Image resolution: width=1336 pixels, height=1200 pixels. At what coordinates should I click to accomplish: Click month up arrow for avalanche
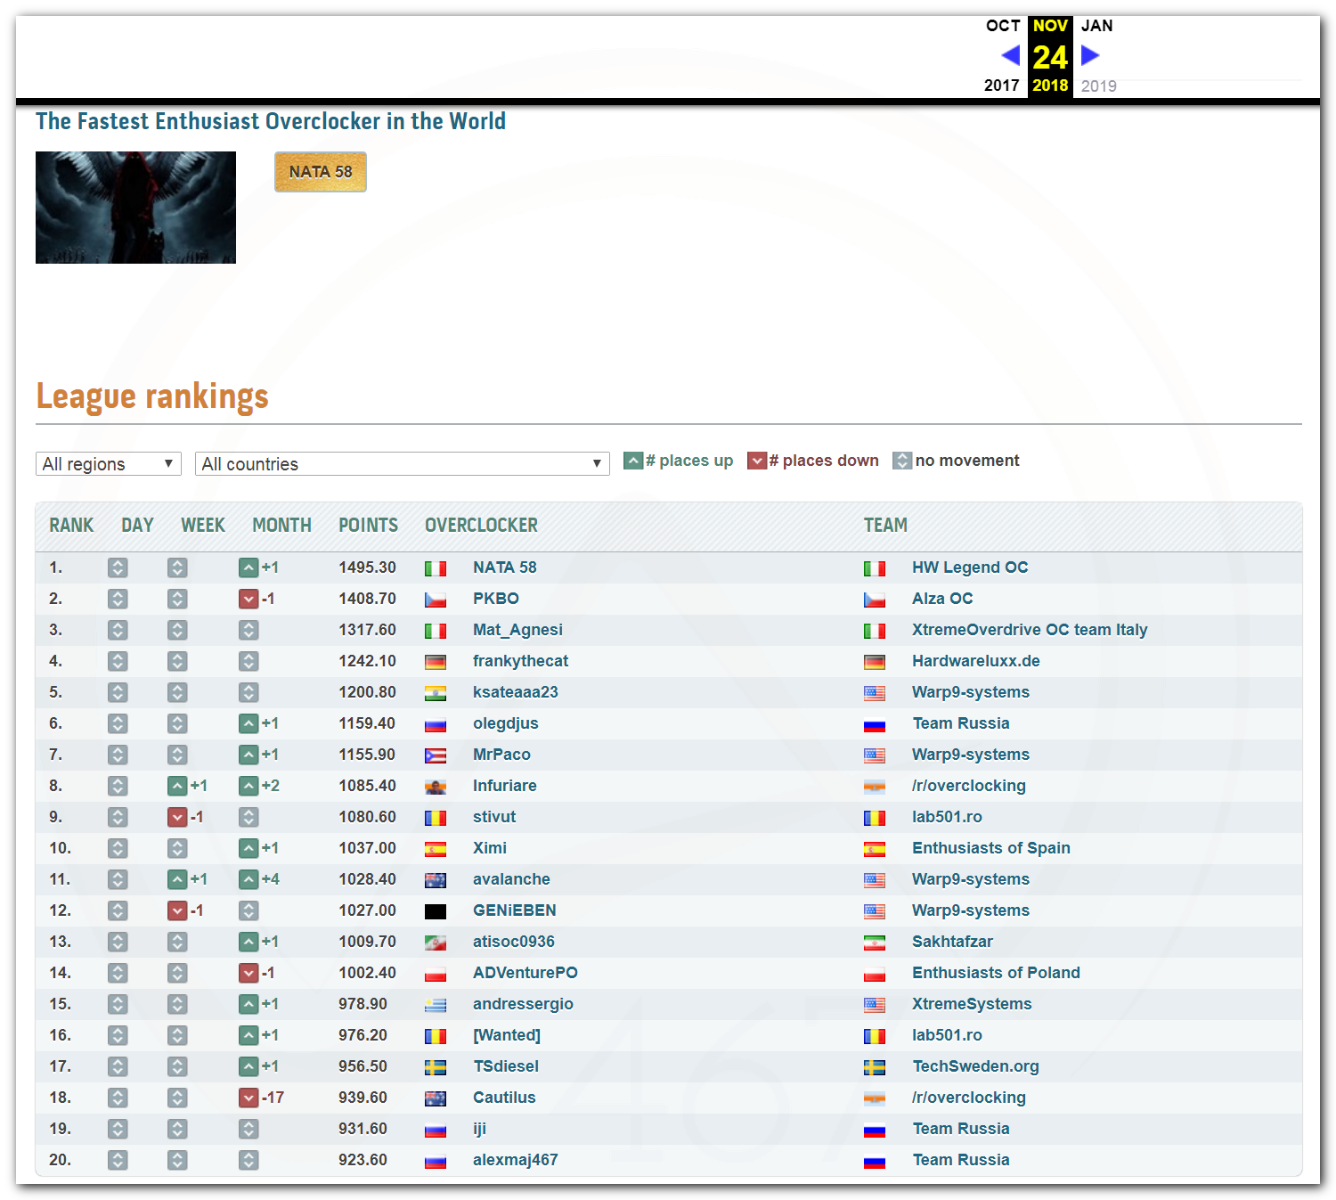pos(249,880)
